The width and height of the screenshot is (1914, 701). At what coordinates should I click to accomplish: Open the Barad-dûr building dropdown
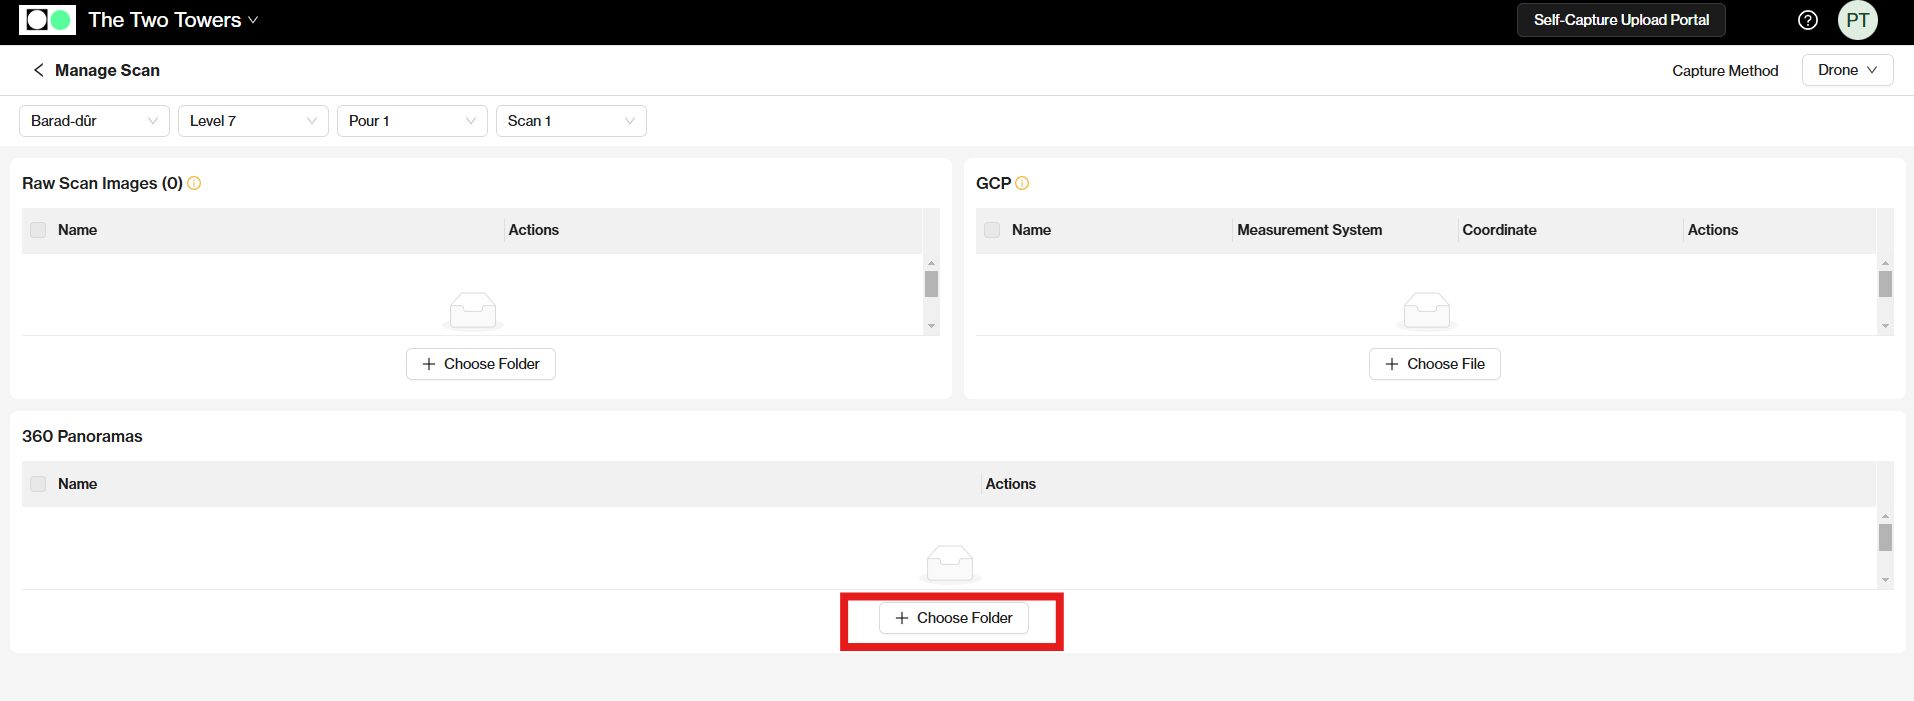94,121
